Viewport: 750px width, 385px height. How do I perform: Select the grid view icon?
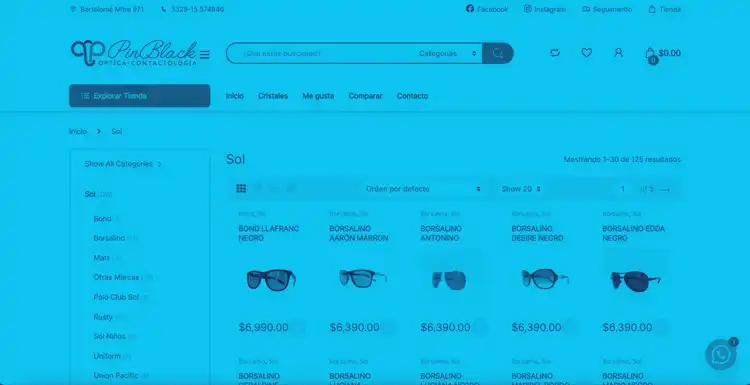pyautogui.click(x=241, y=188)
